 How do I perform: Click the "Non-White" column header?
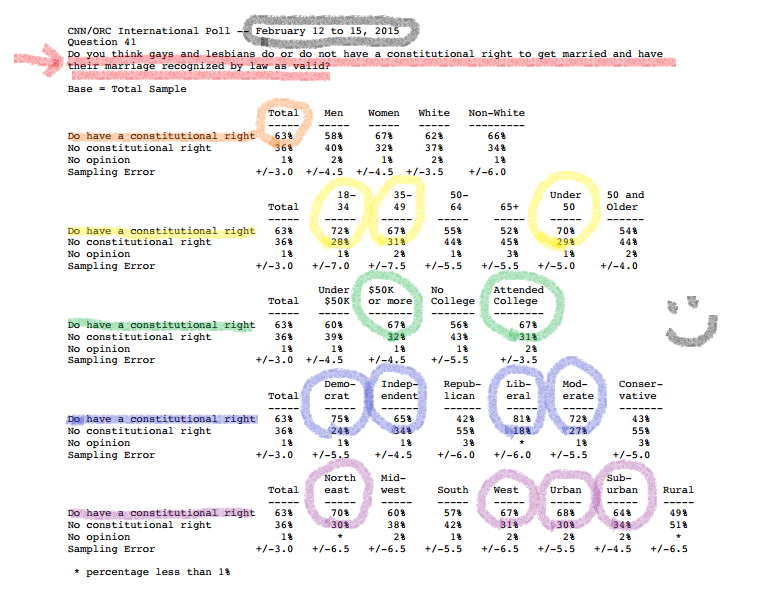(496, 113)
